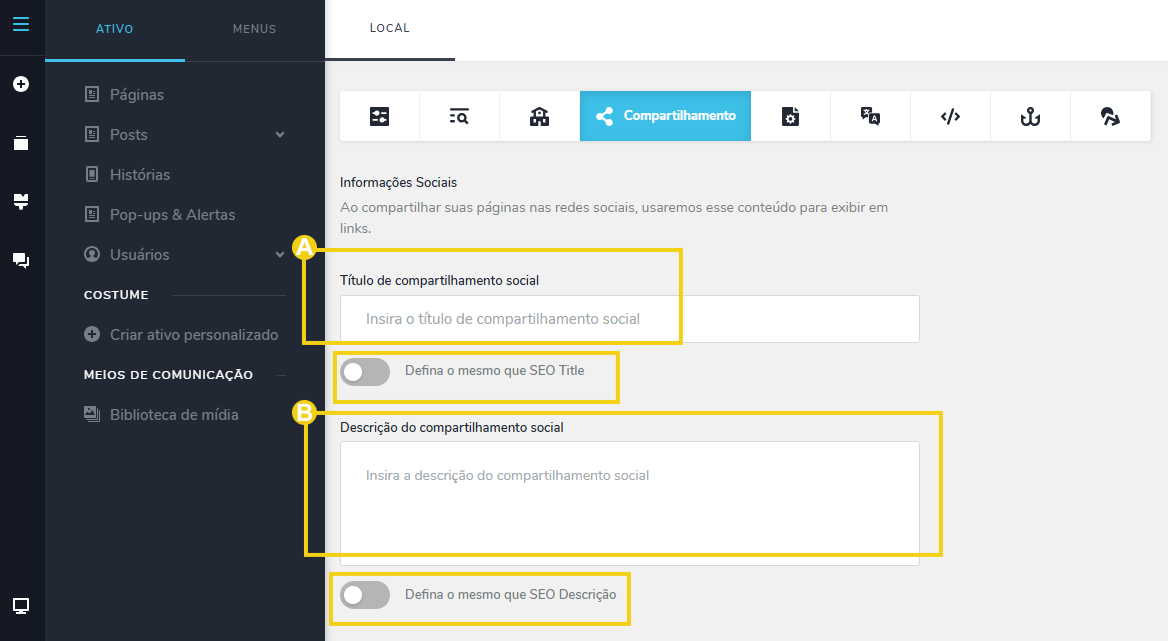Open Páginas in the sidebar
Image resolution: width=1168 pixels, height=641 pixels.
coord(137,95)
